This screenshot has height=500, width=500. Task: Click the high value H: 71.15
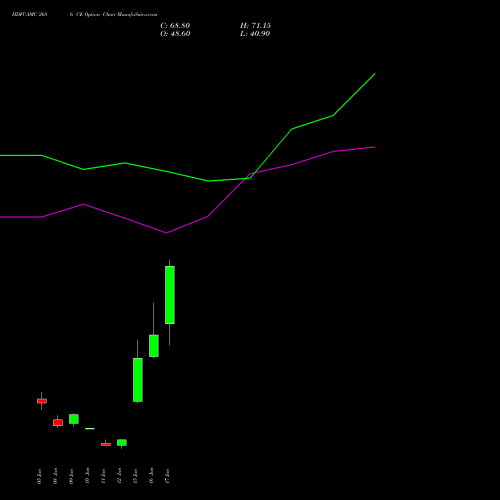(x=255, y=26)
